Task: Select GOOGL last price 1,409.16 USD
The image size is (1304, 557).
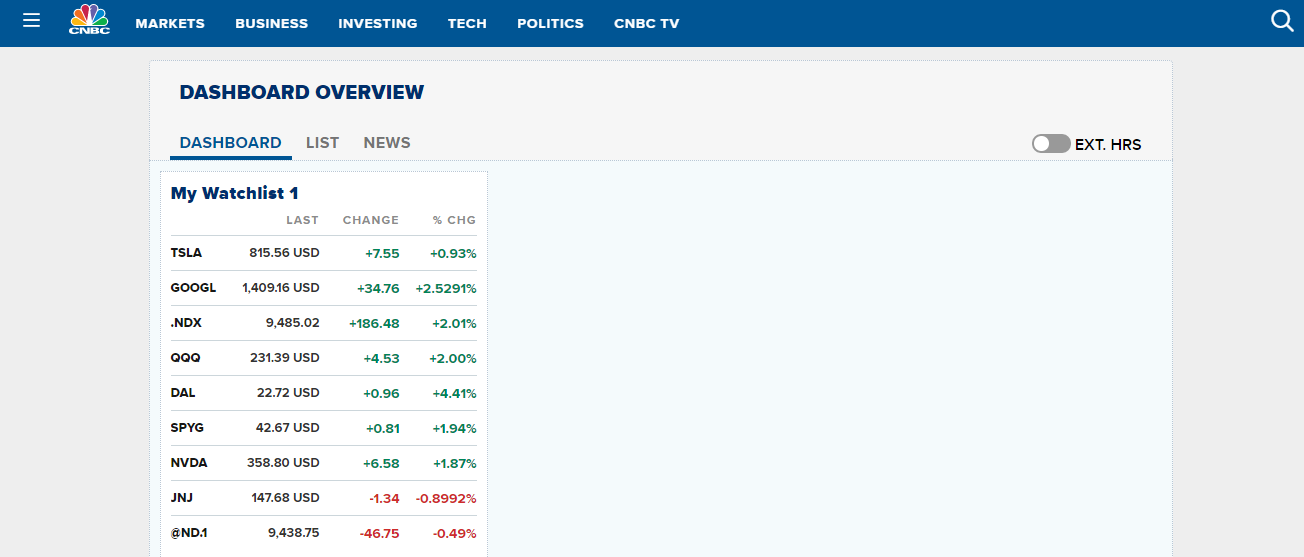Action: 281,288
